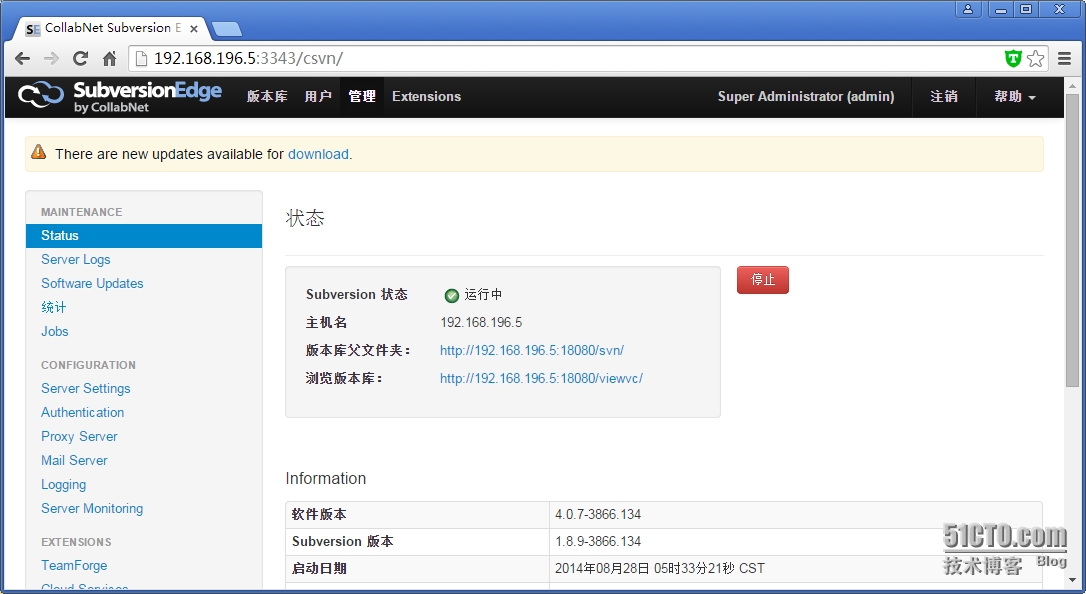This screenshot has height=594, width=1086.
Task: Follow the download updates link
Action: click(x=318, y=154)
